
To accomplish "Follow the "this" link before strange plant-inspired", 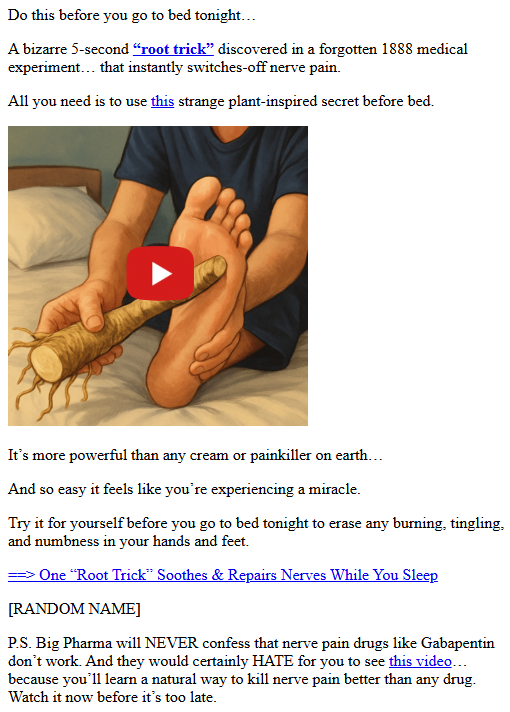I will click(x=163, y=101).
